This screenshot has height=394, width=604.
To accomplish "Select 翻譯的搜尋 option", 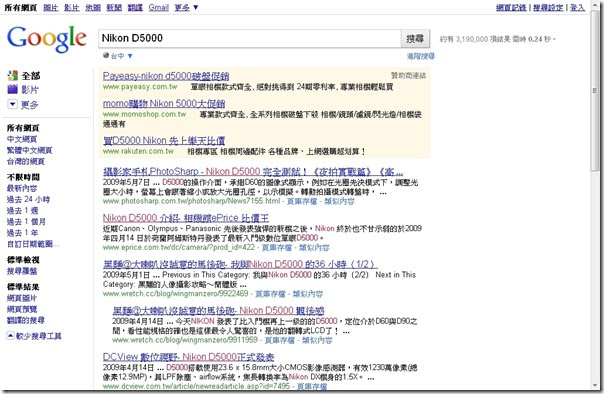I will pos(26,320).
